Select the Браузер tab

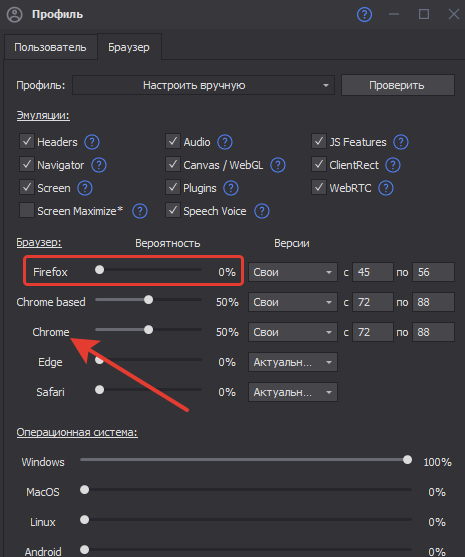[x=129, y=47]
